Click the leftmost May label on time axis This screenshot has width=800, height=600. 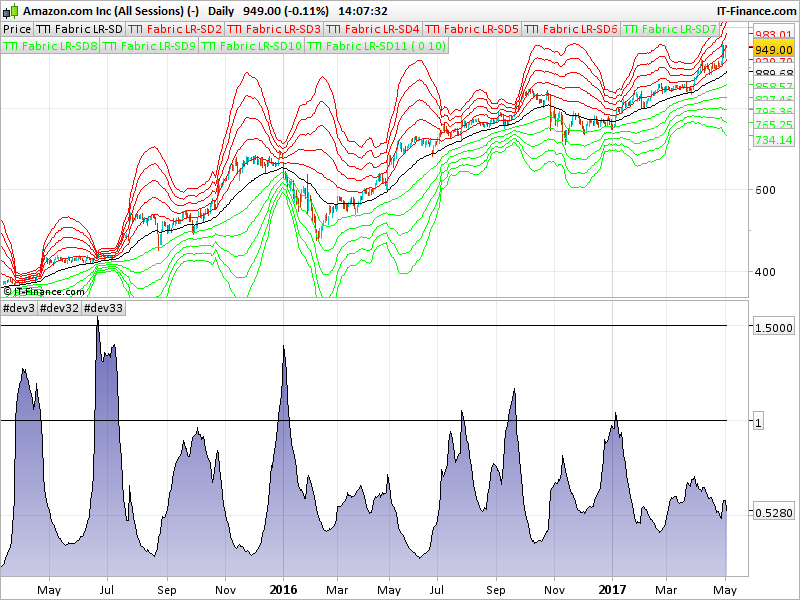coord(49,590)
